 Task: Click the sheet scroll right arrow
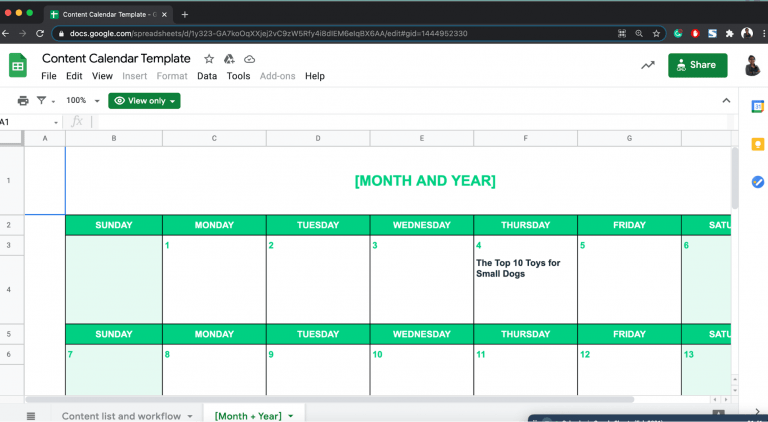coord(726,399)
